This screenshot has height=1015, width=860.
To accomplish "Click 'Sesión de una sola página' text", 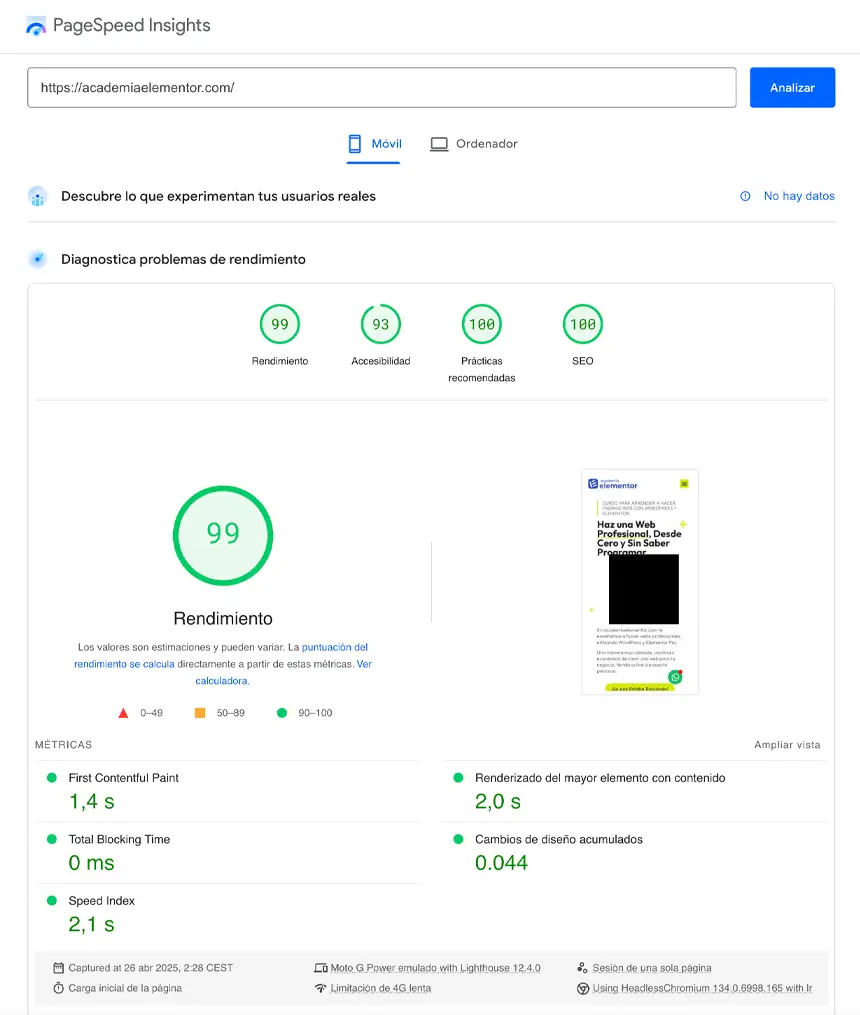I will click(x=652, y=968).
